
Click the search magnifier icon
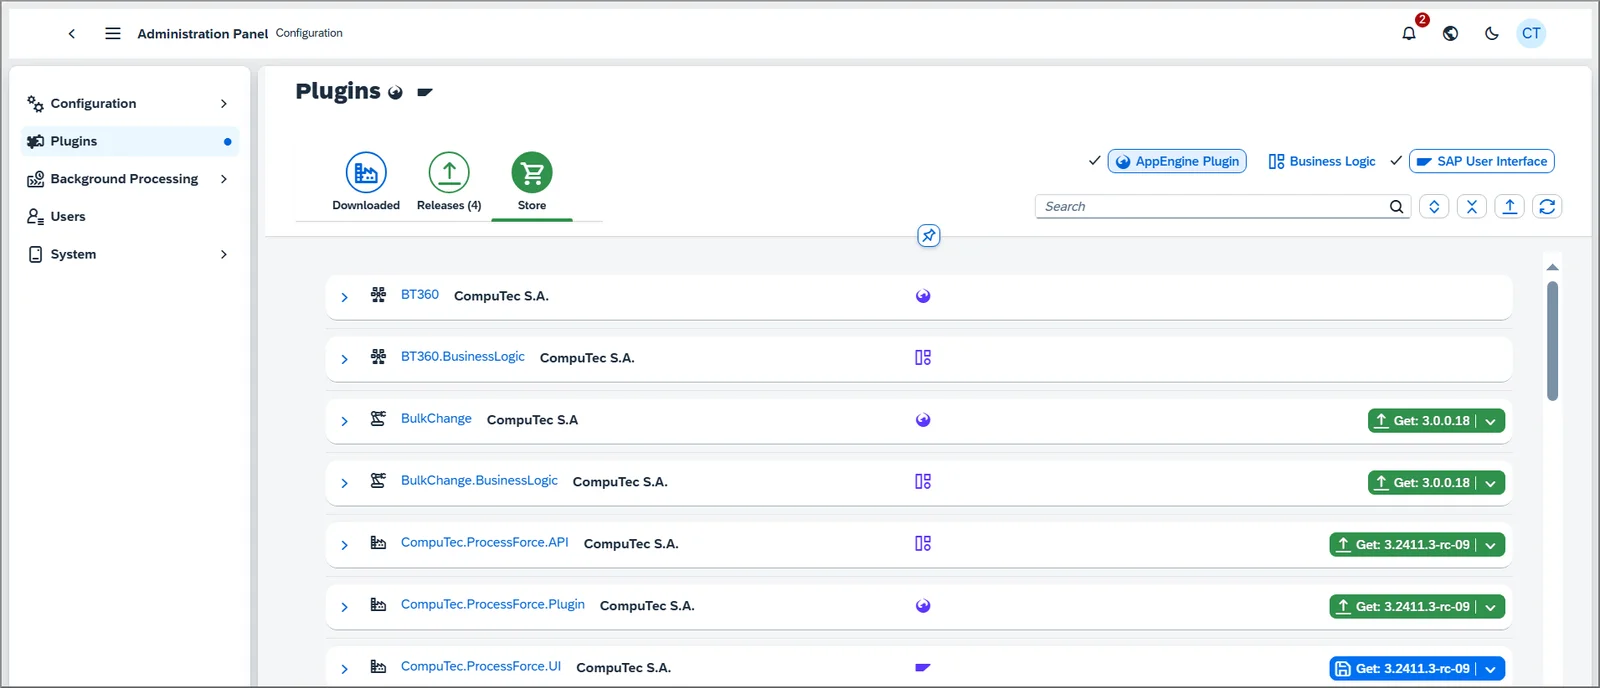(1396, 207)
